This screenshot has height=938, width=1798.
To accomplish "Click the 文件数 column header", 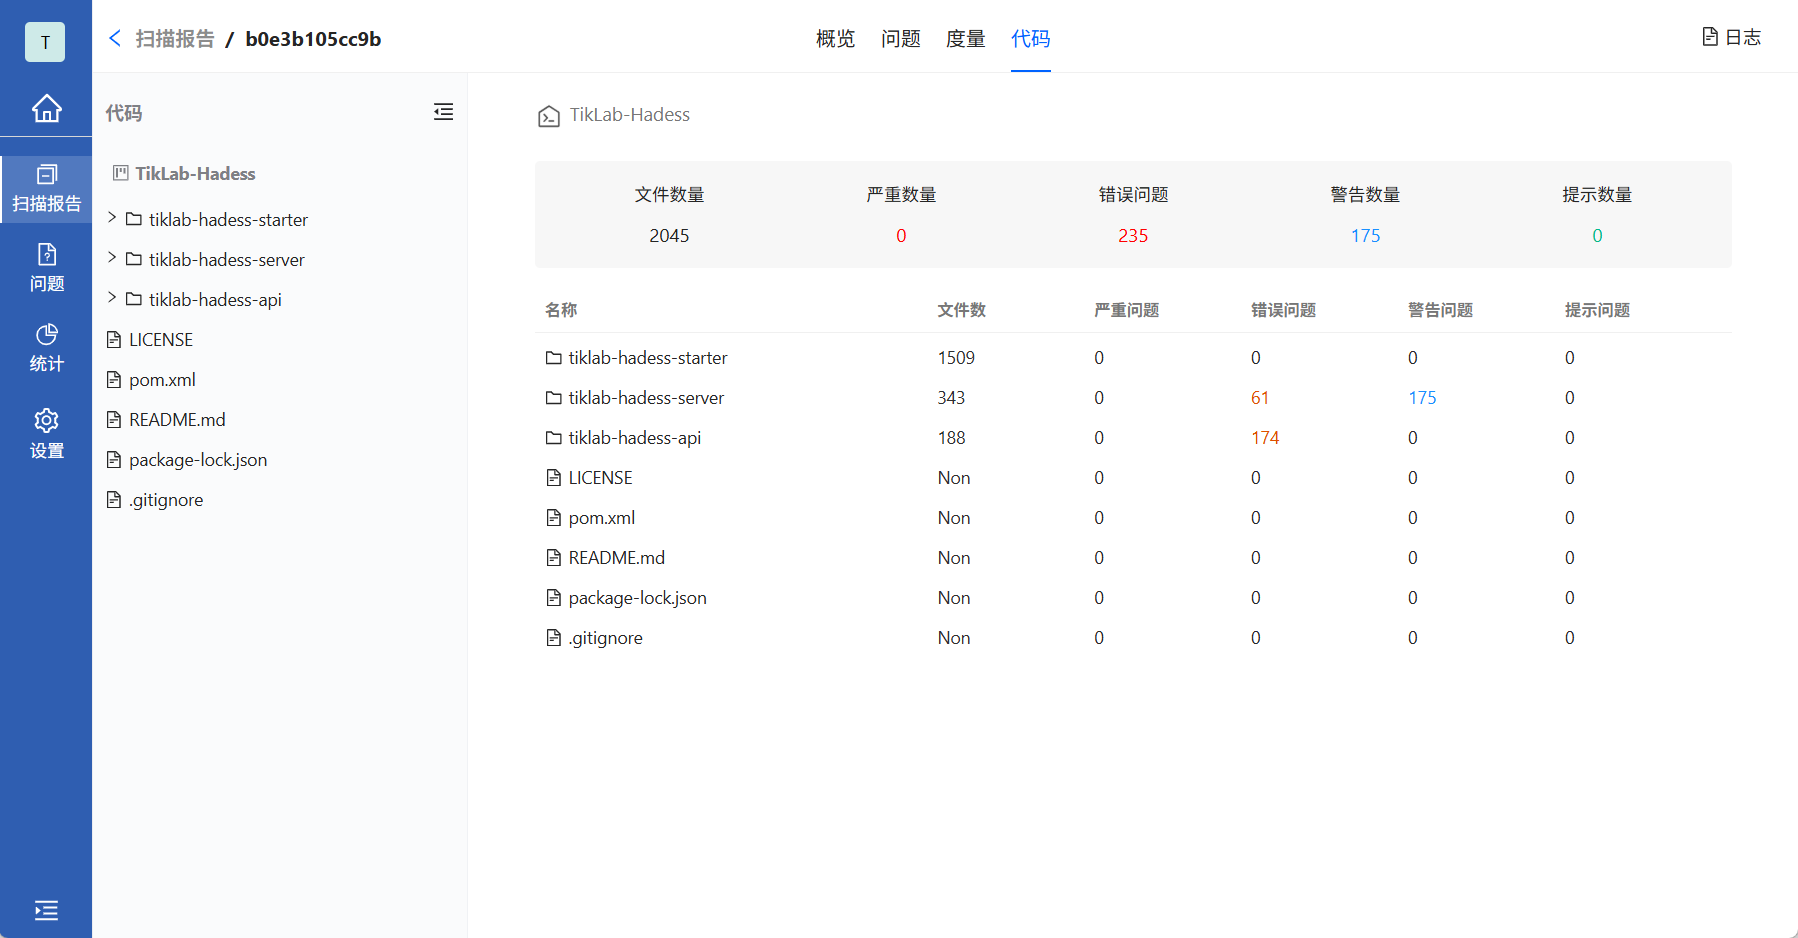I will [961, 310].
